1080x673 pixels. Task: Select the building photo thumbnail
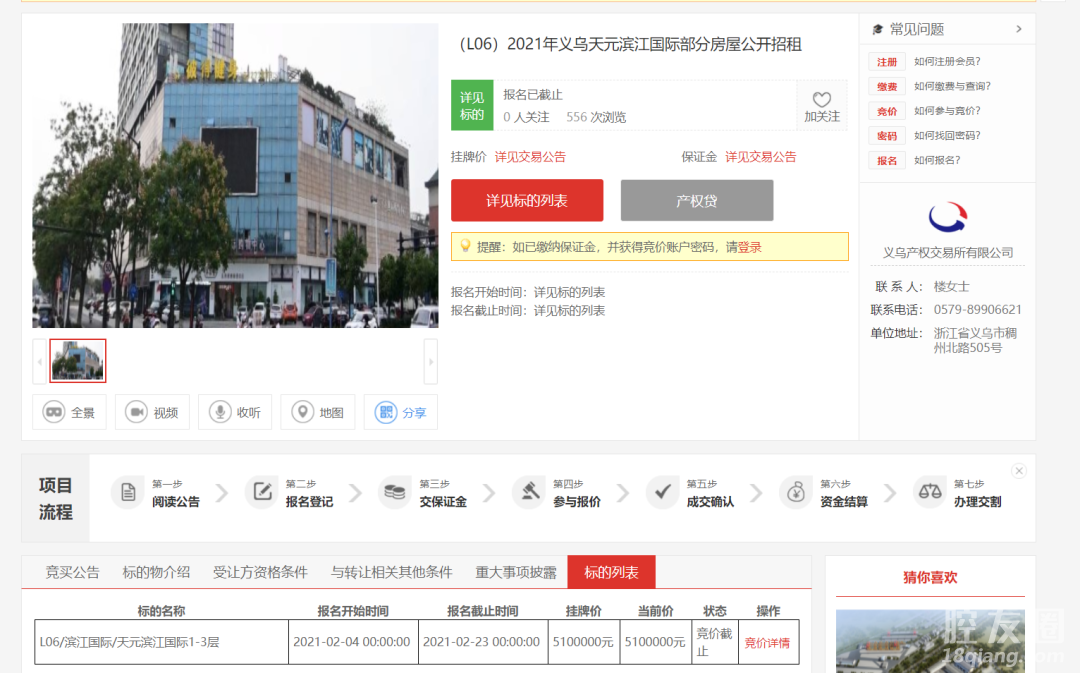[x=78, y=361]
